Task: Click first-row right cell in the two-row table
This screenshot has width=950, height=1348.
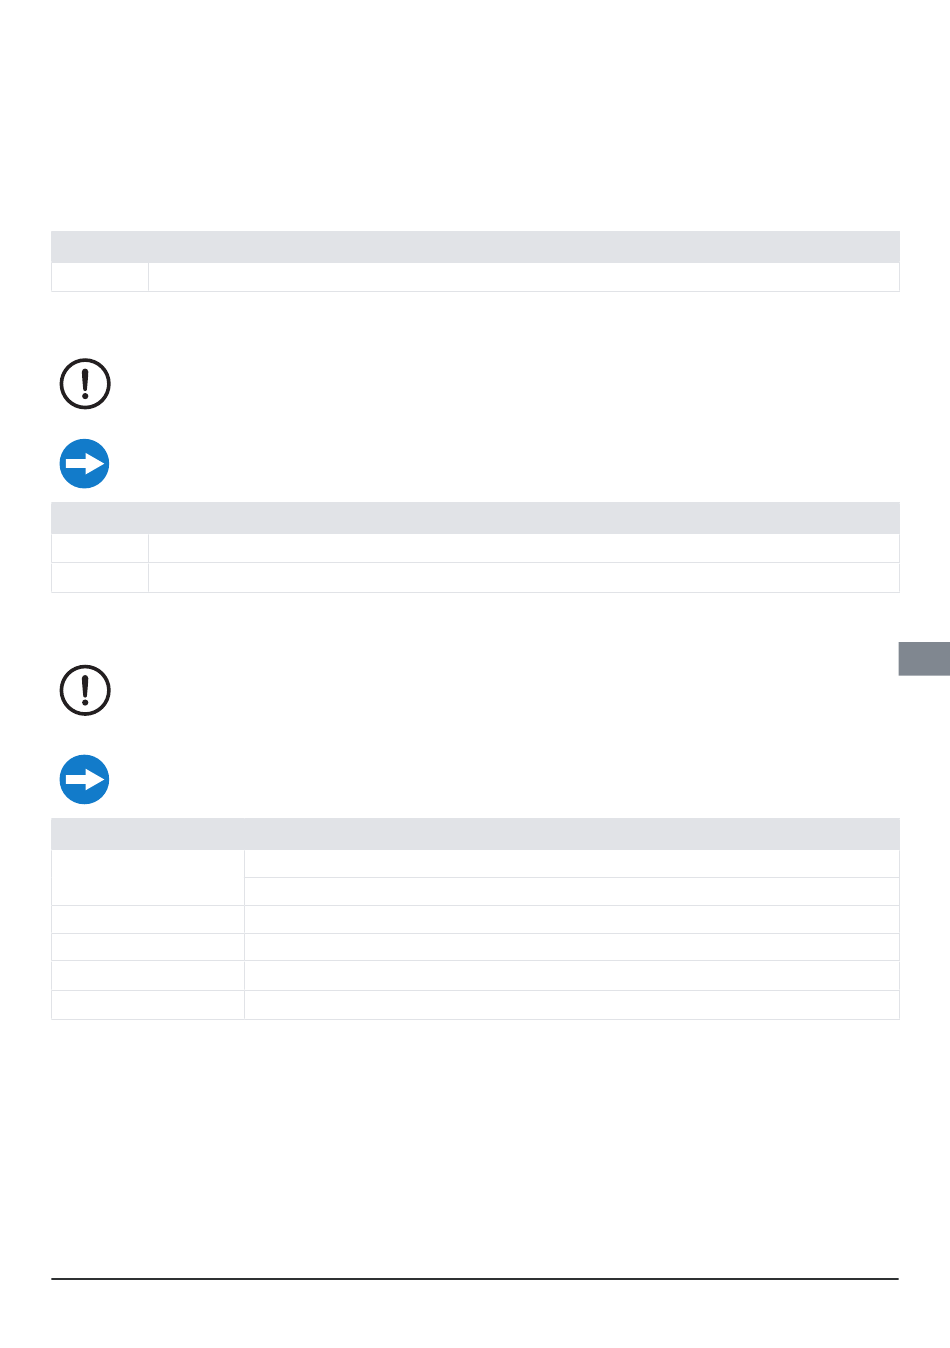Action: coord(524,548)
